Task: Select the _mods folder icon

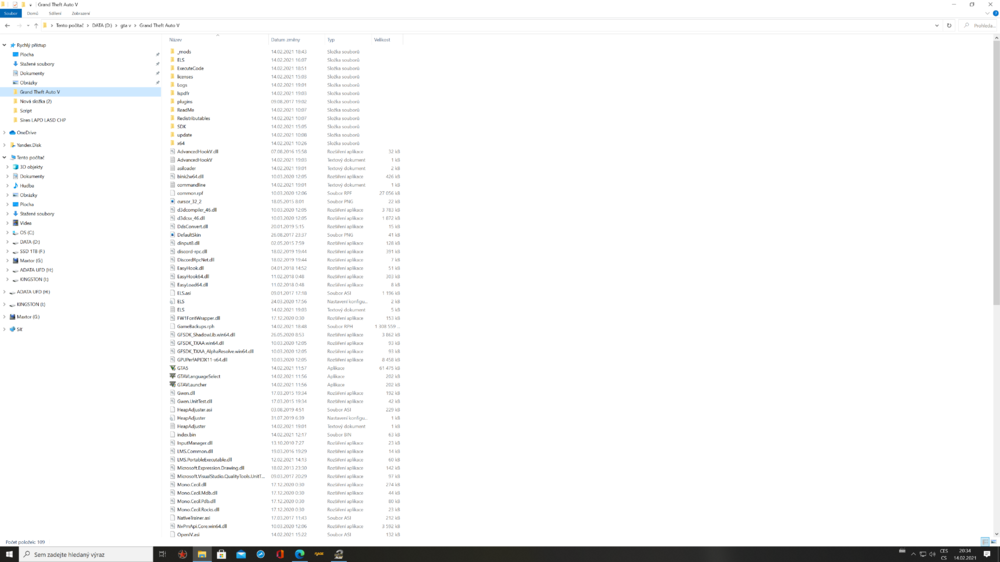Action: tap(172, 52)
